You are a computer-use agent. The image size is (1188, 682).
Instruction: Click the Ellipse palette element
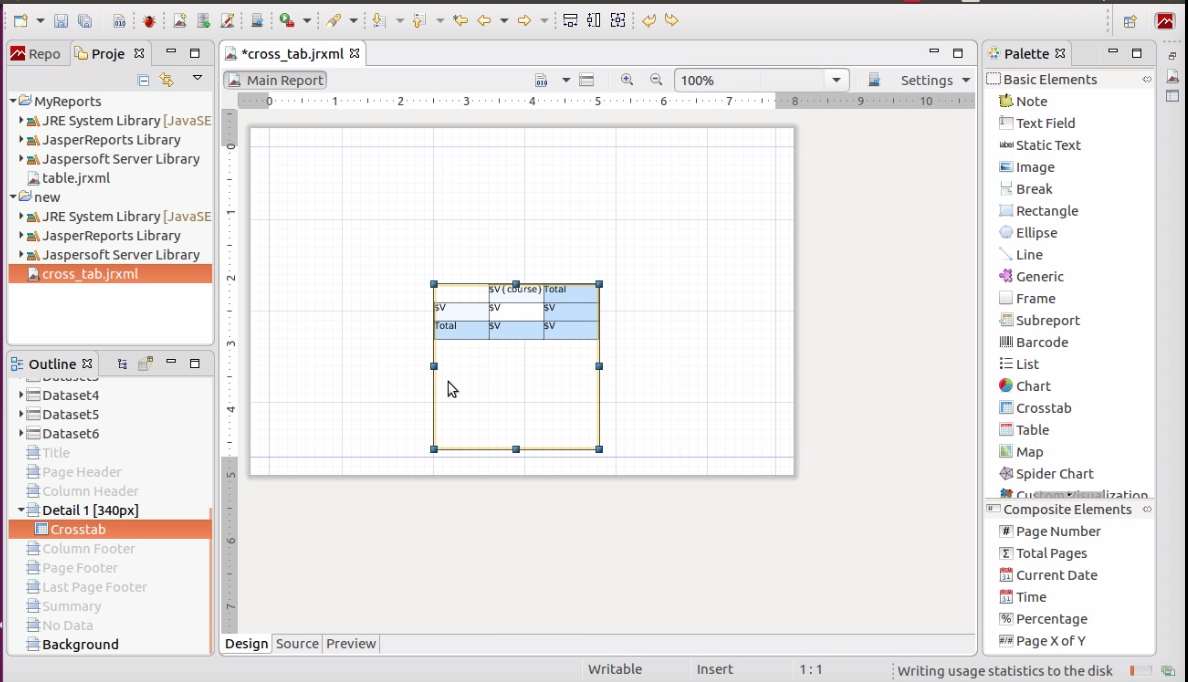tap(1028, 233)
